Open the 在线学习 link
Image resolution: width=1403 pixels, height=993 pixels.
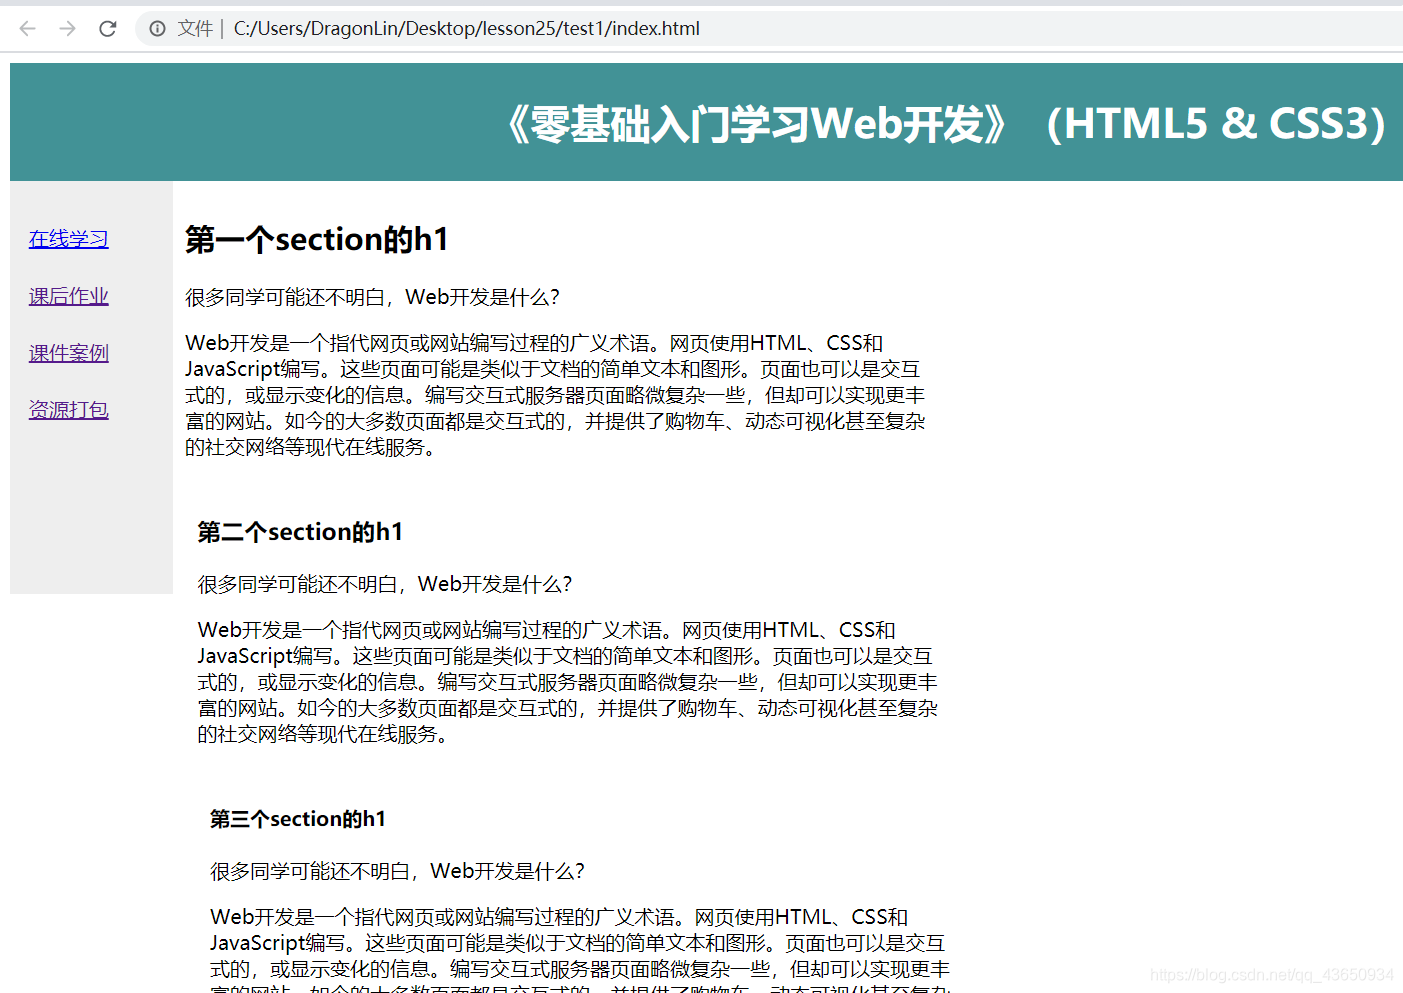(x=68, y=239)
